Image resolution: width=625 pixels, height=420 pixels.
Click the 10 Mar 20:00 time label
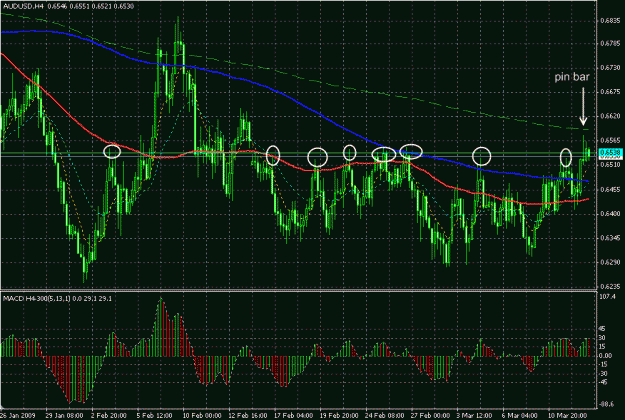pyautogui.click(x=567, y=416)
